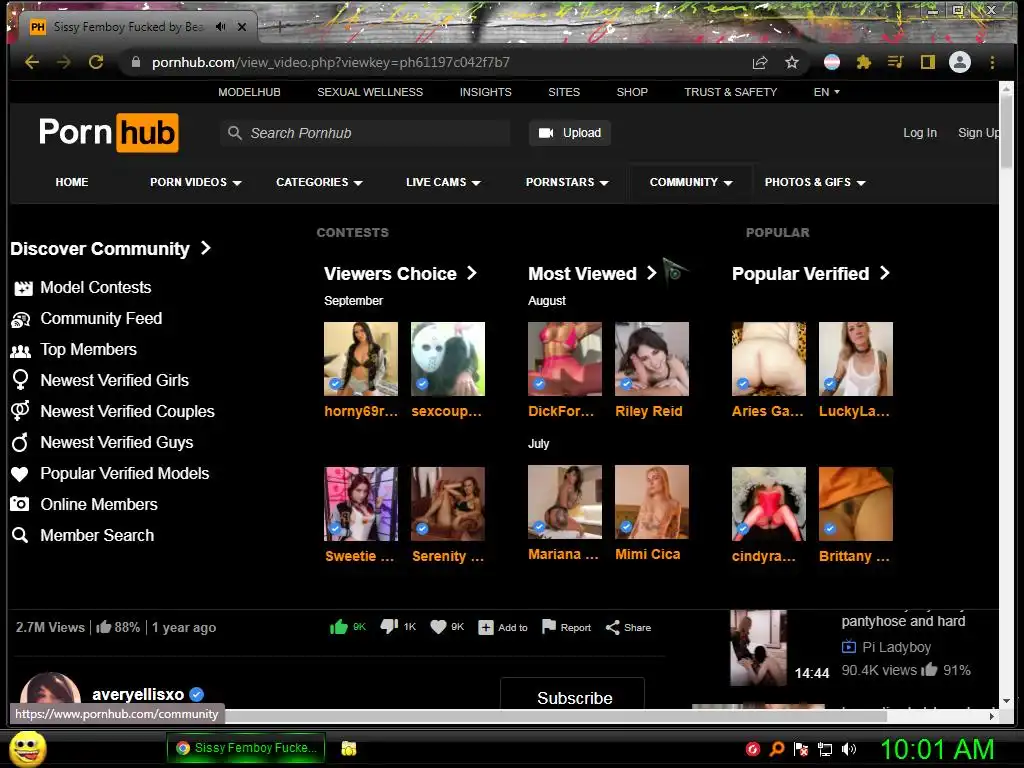1024x768 pixels.
Task: Open the SITES top menu item
Action: pos(564,92)
